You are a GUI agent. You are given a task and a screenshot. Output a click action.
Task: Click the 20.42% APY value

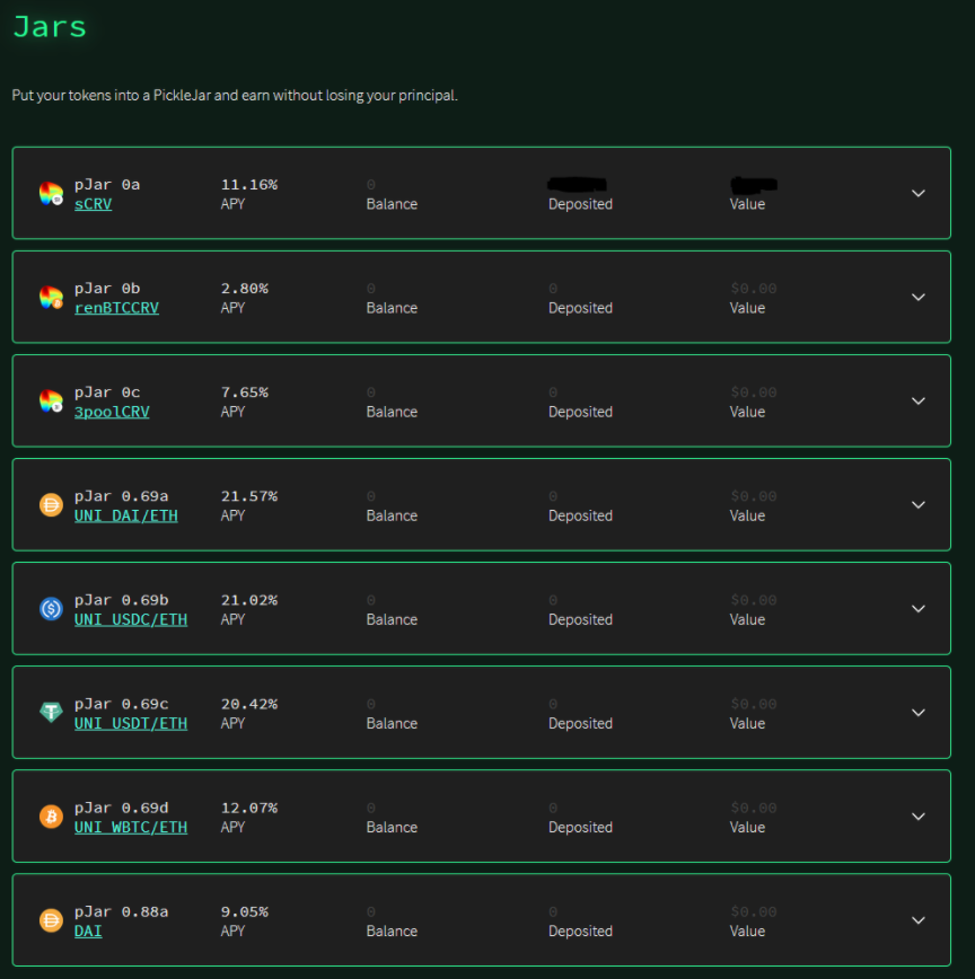point(249,704)
